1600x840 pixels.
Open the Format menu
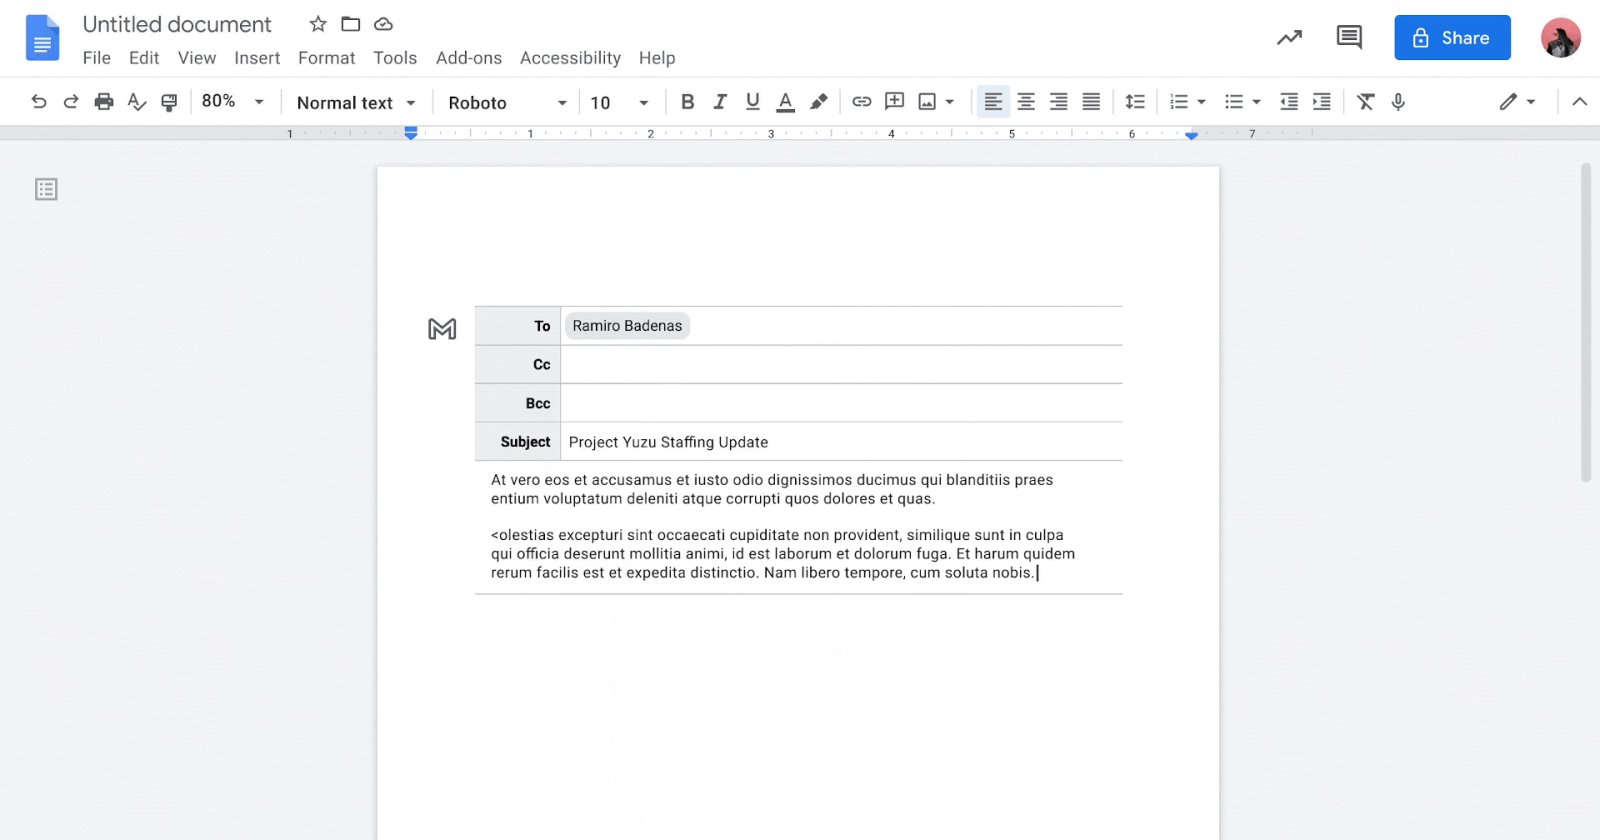(326, 58)
